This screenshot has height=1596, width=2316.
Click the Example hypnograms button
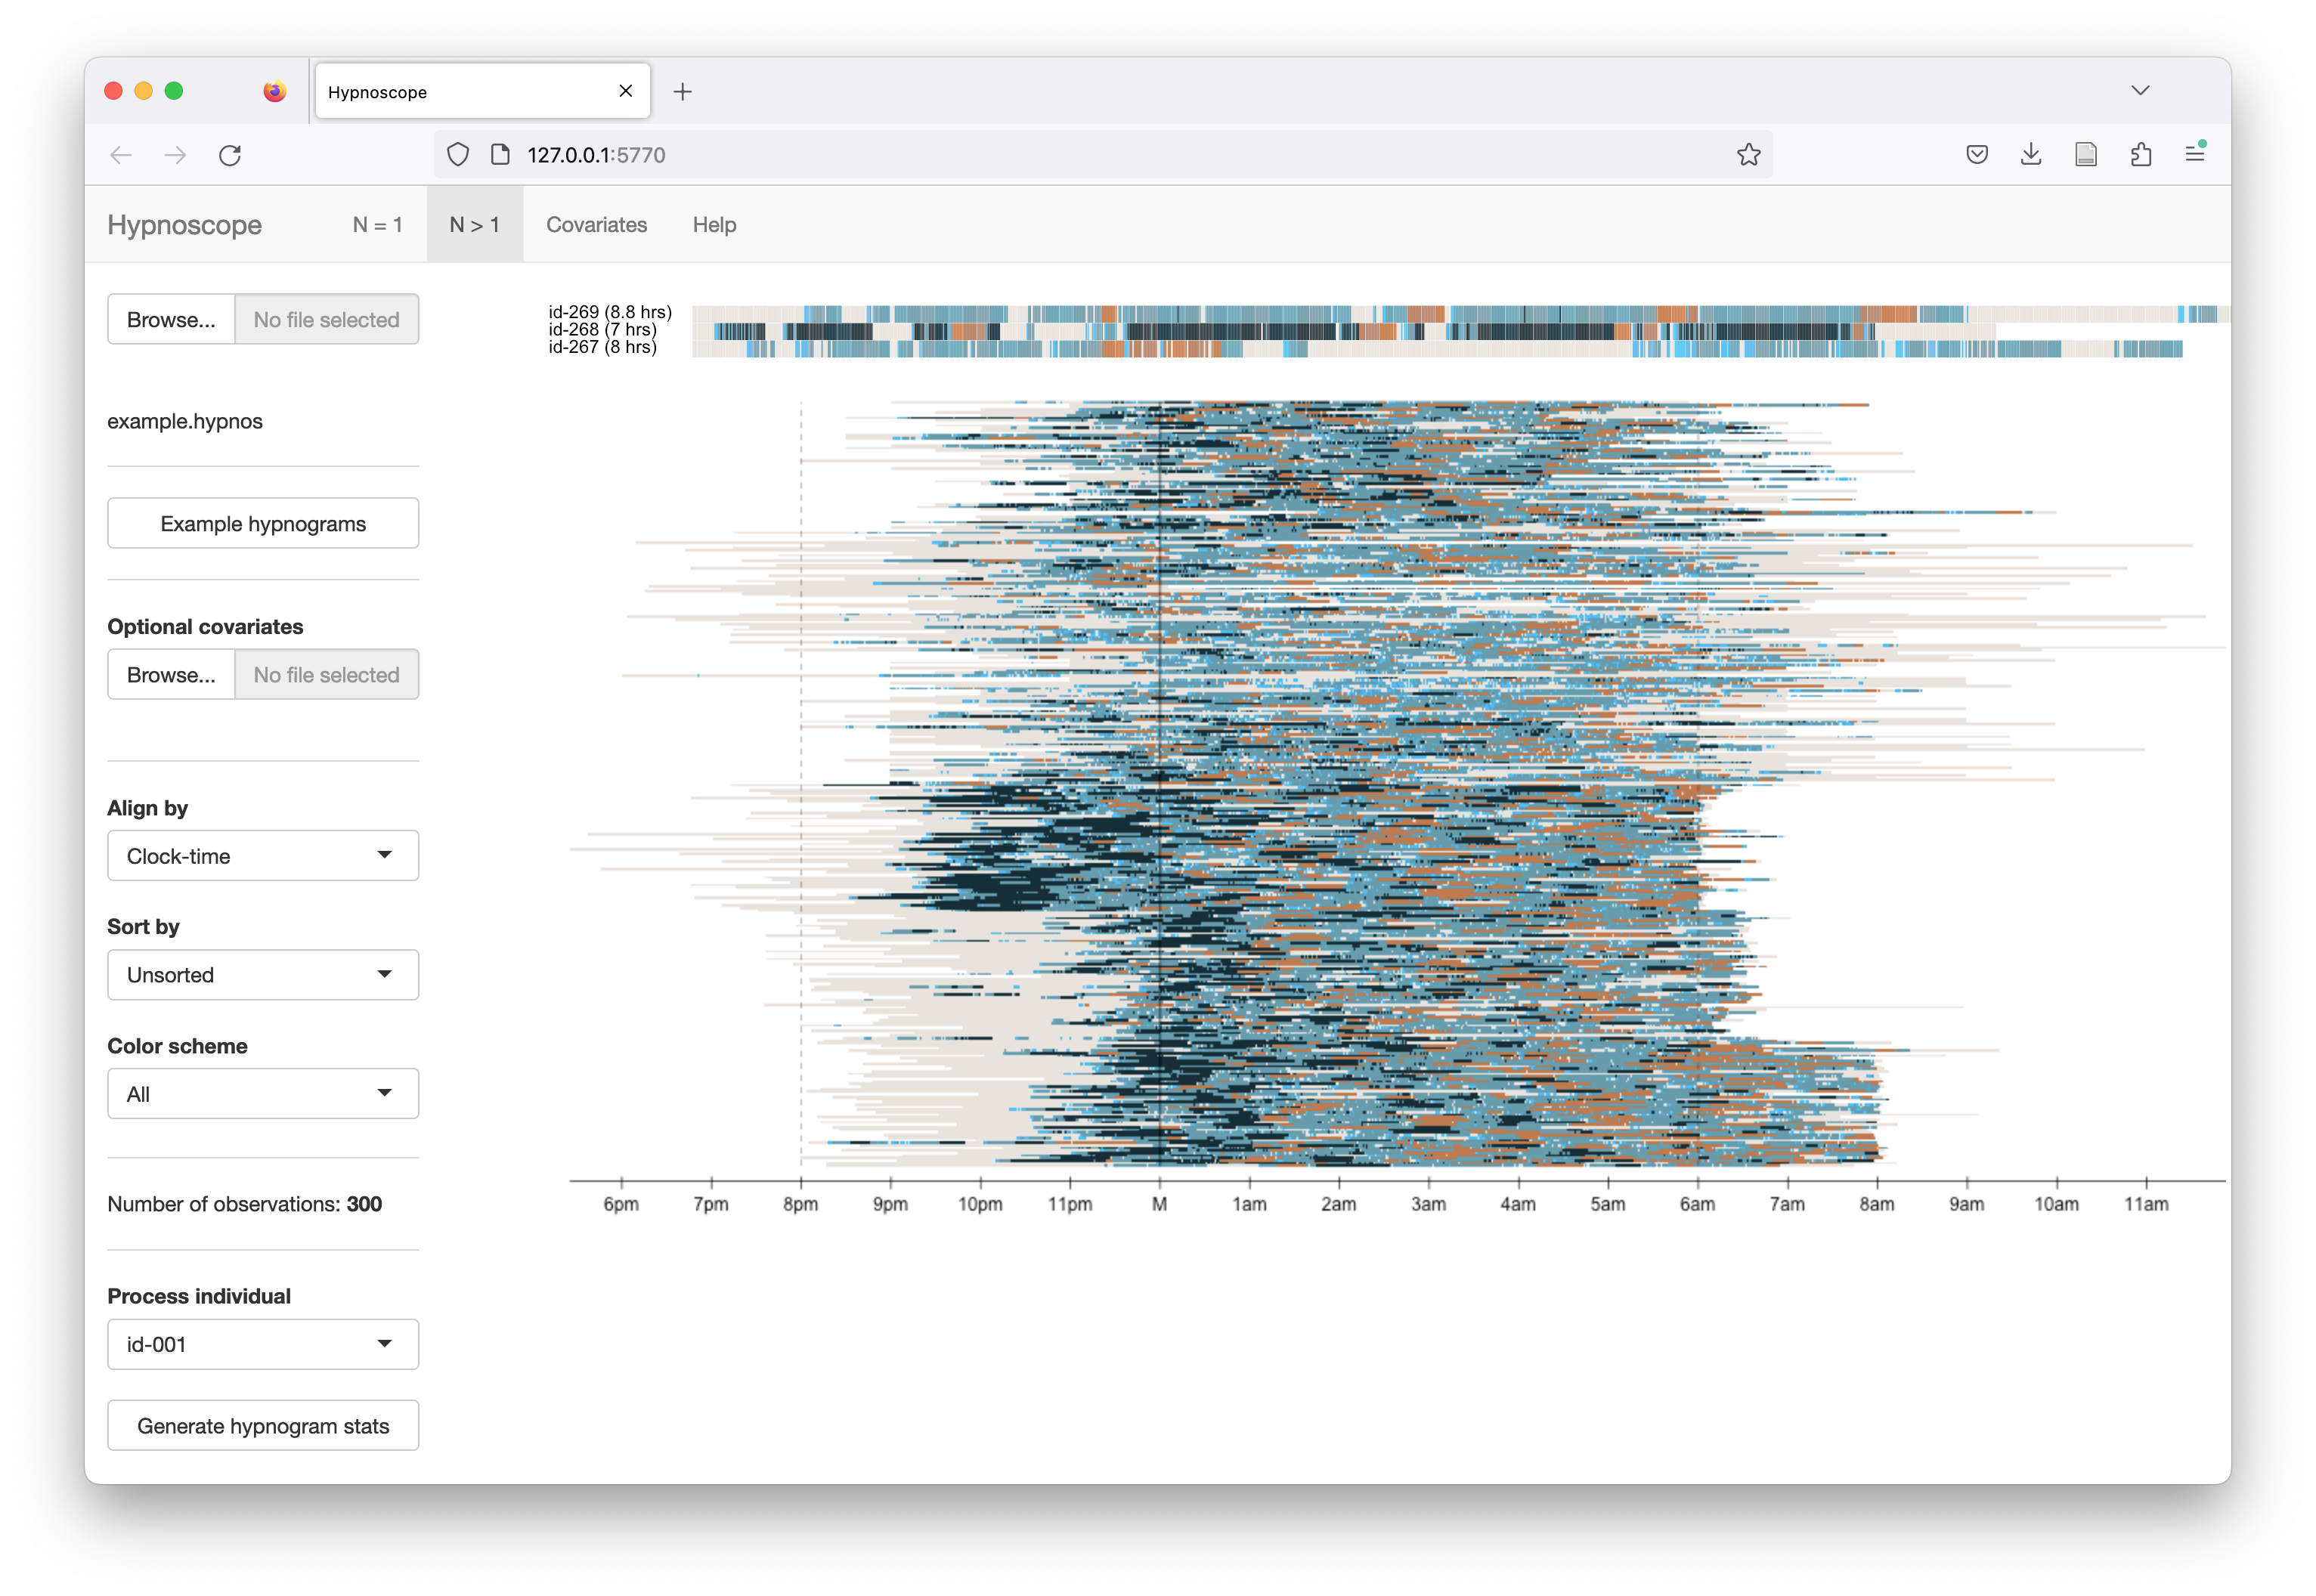263,524
